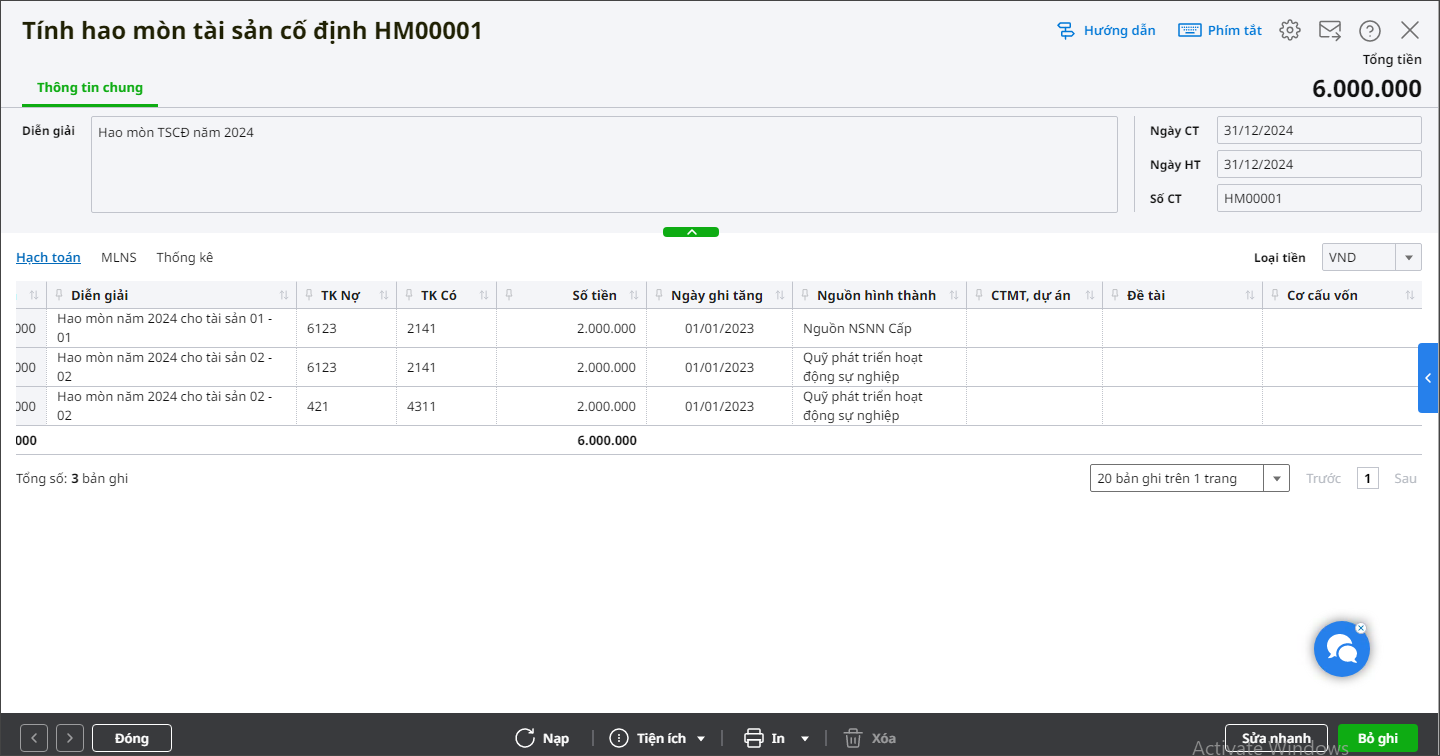Click the mail feedback envelope icon
The height and width of the screenshot is (756, 1440).
1330,30
